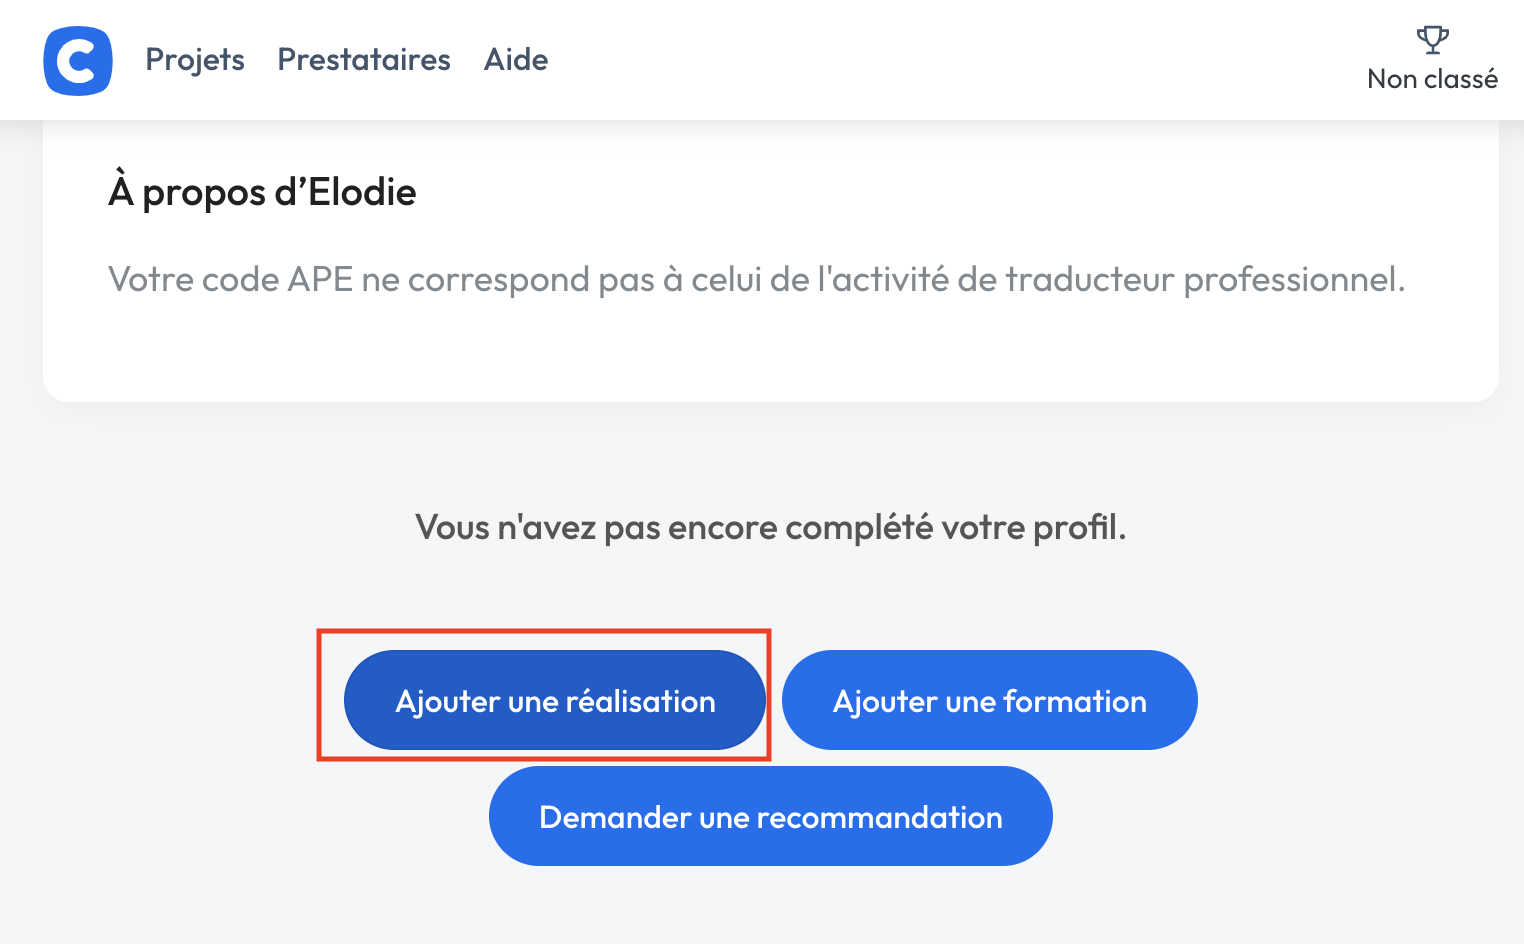The height and width of the screenshot is (944, 1524).
Task: Open the Projets menu
Action: pos(195,60)
